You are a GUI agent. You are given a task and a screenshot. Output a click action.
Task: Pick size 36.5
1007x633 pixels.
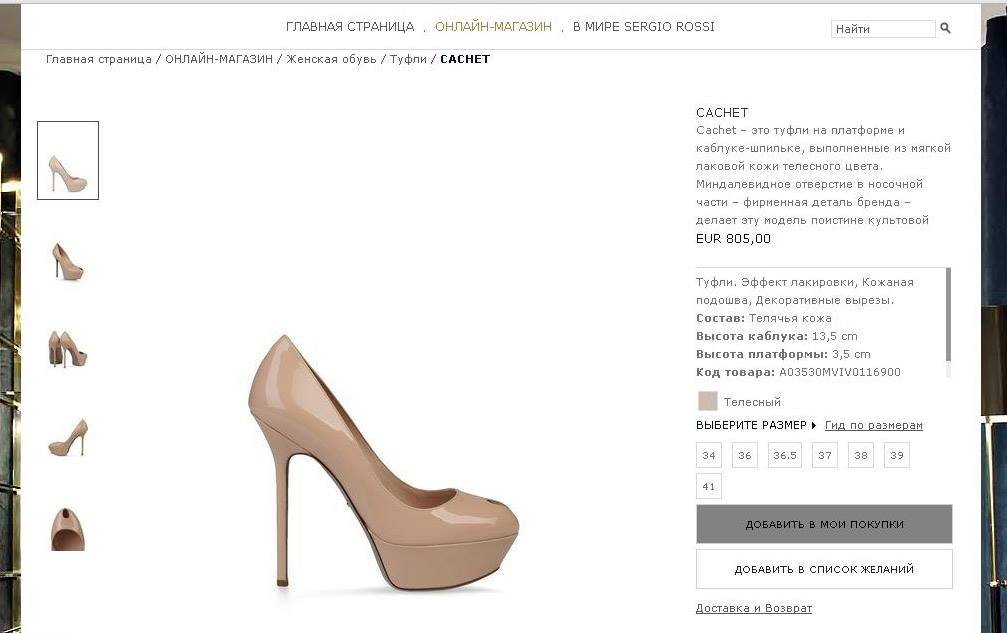pos(785,455)
